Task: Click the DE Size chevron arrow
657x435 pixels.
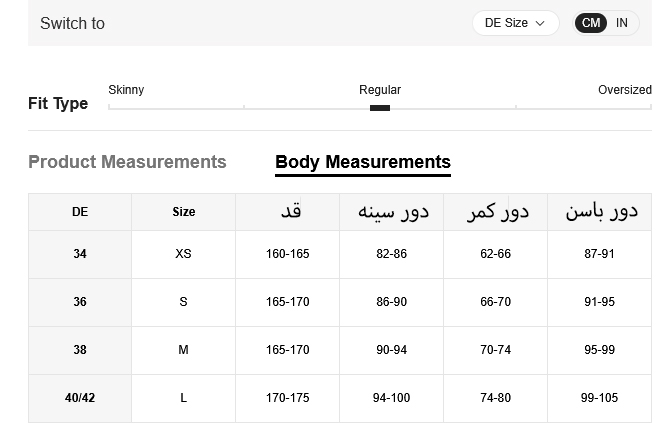Action: point(540,23)
